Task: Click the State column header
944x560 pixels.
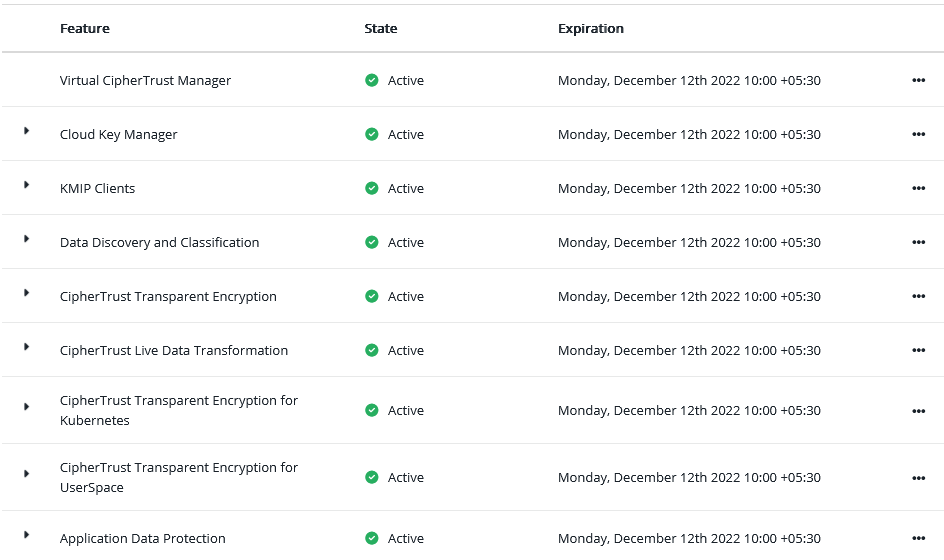Action: (380, 29)
